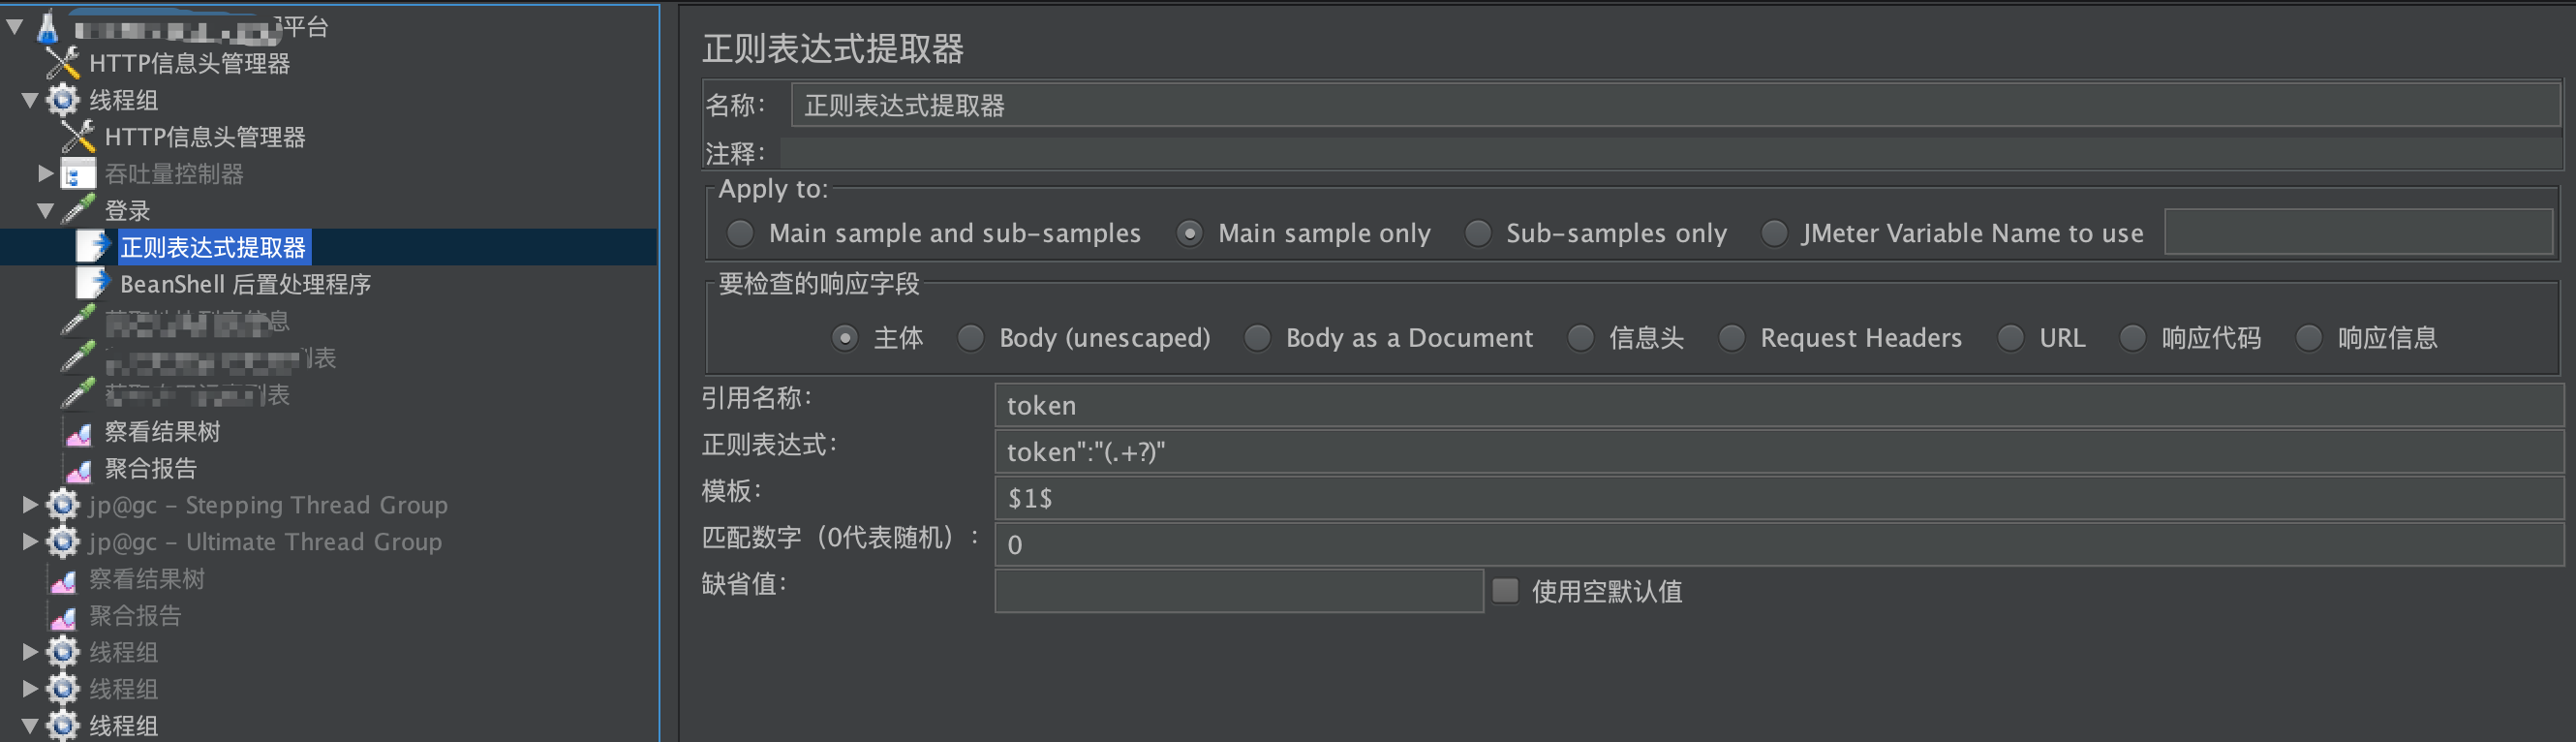Choose Body as a Document option
Image resolution: width=2576 pixels, height=742 pixels.
coord(1257,338)
